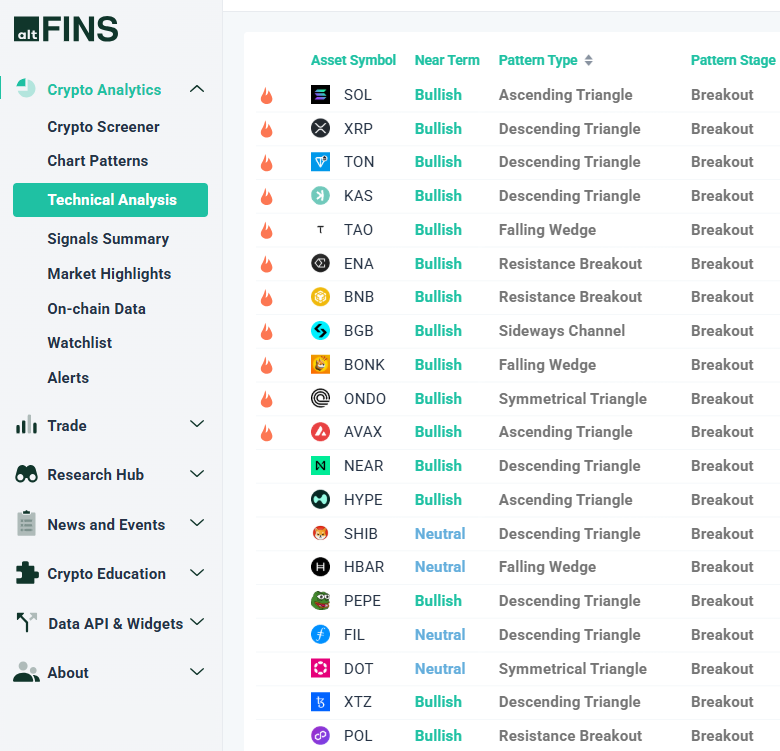Click the DOT coin icon
The width and height of the screenshot is (780, 751).
[x=320, y=668]
